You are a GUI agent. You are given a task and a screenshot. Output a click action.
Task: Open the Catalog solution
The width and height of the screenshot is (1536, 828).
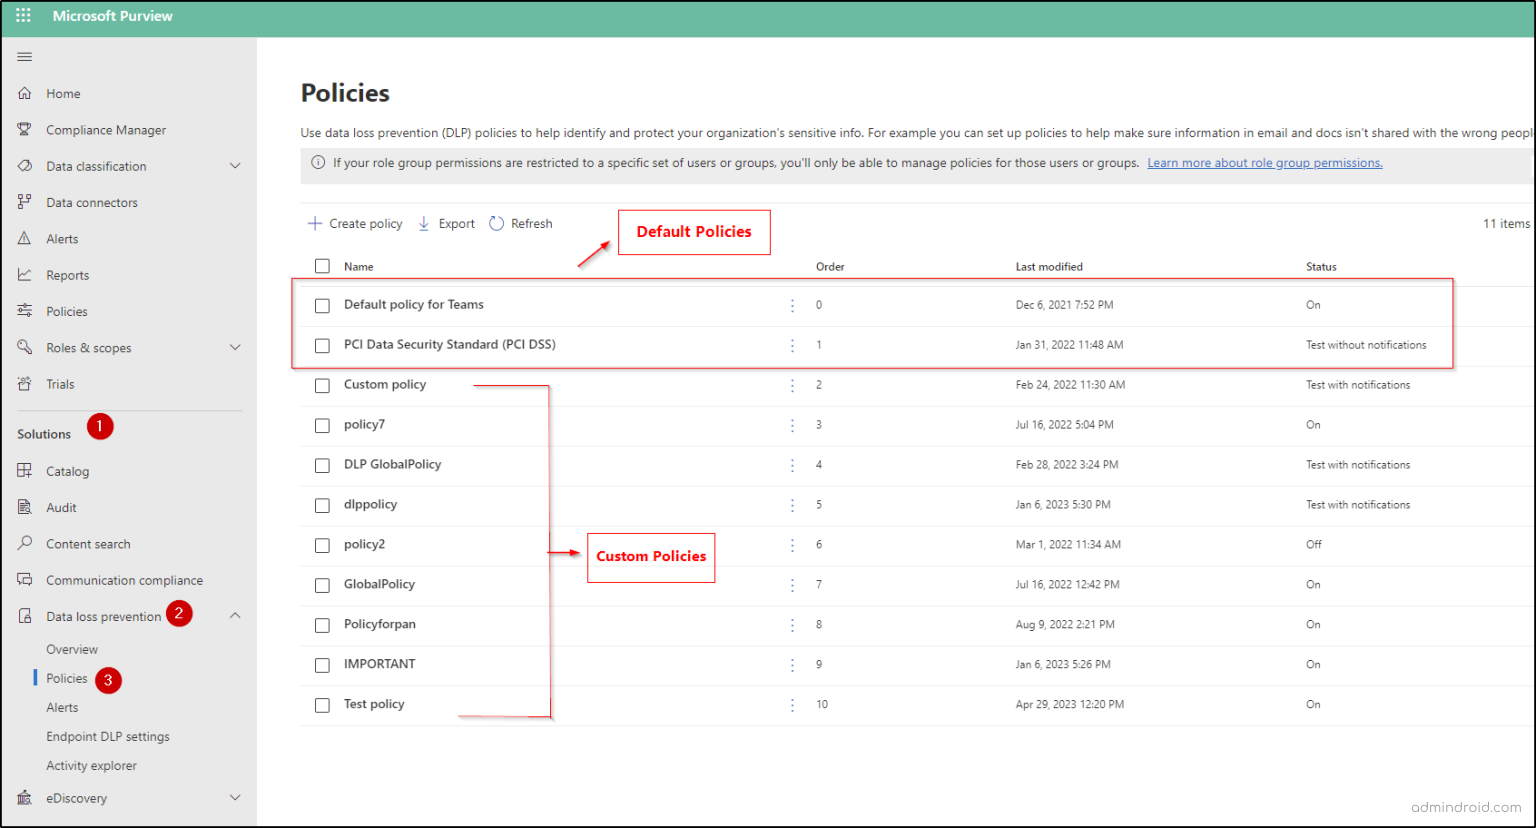(68, 470)
